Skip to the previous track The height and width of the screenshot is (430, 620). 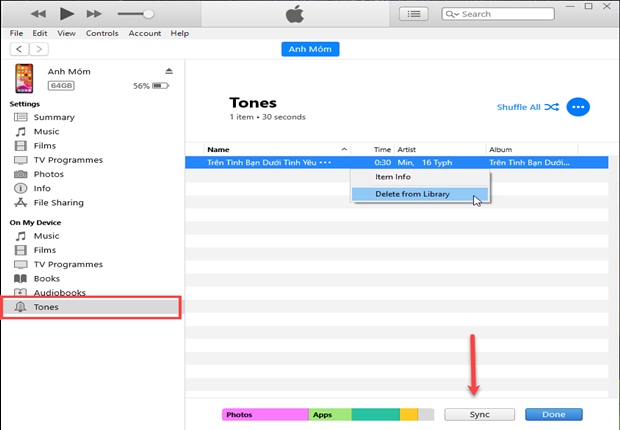pos(40,14)
